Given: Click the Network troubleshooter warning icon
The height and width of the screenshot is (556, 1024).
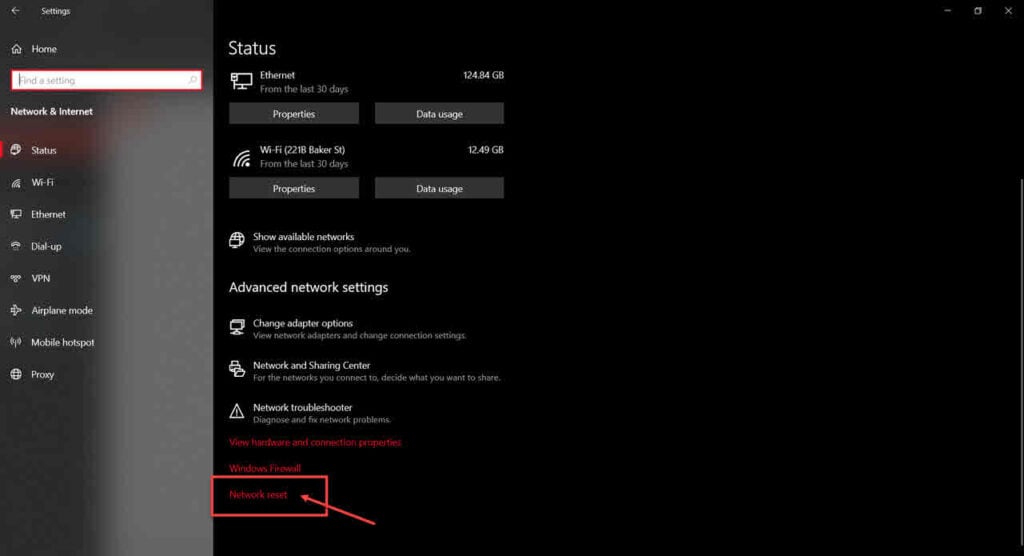Looking at the screenshot, I should pos(236,412).
